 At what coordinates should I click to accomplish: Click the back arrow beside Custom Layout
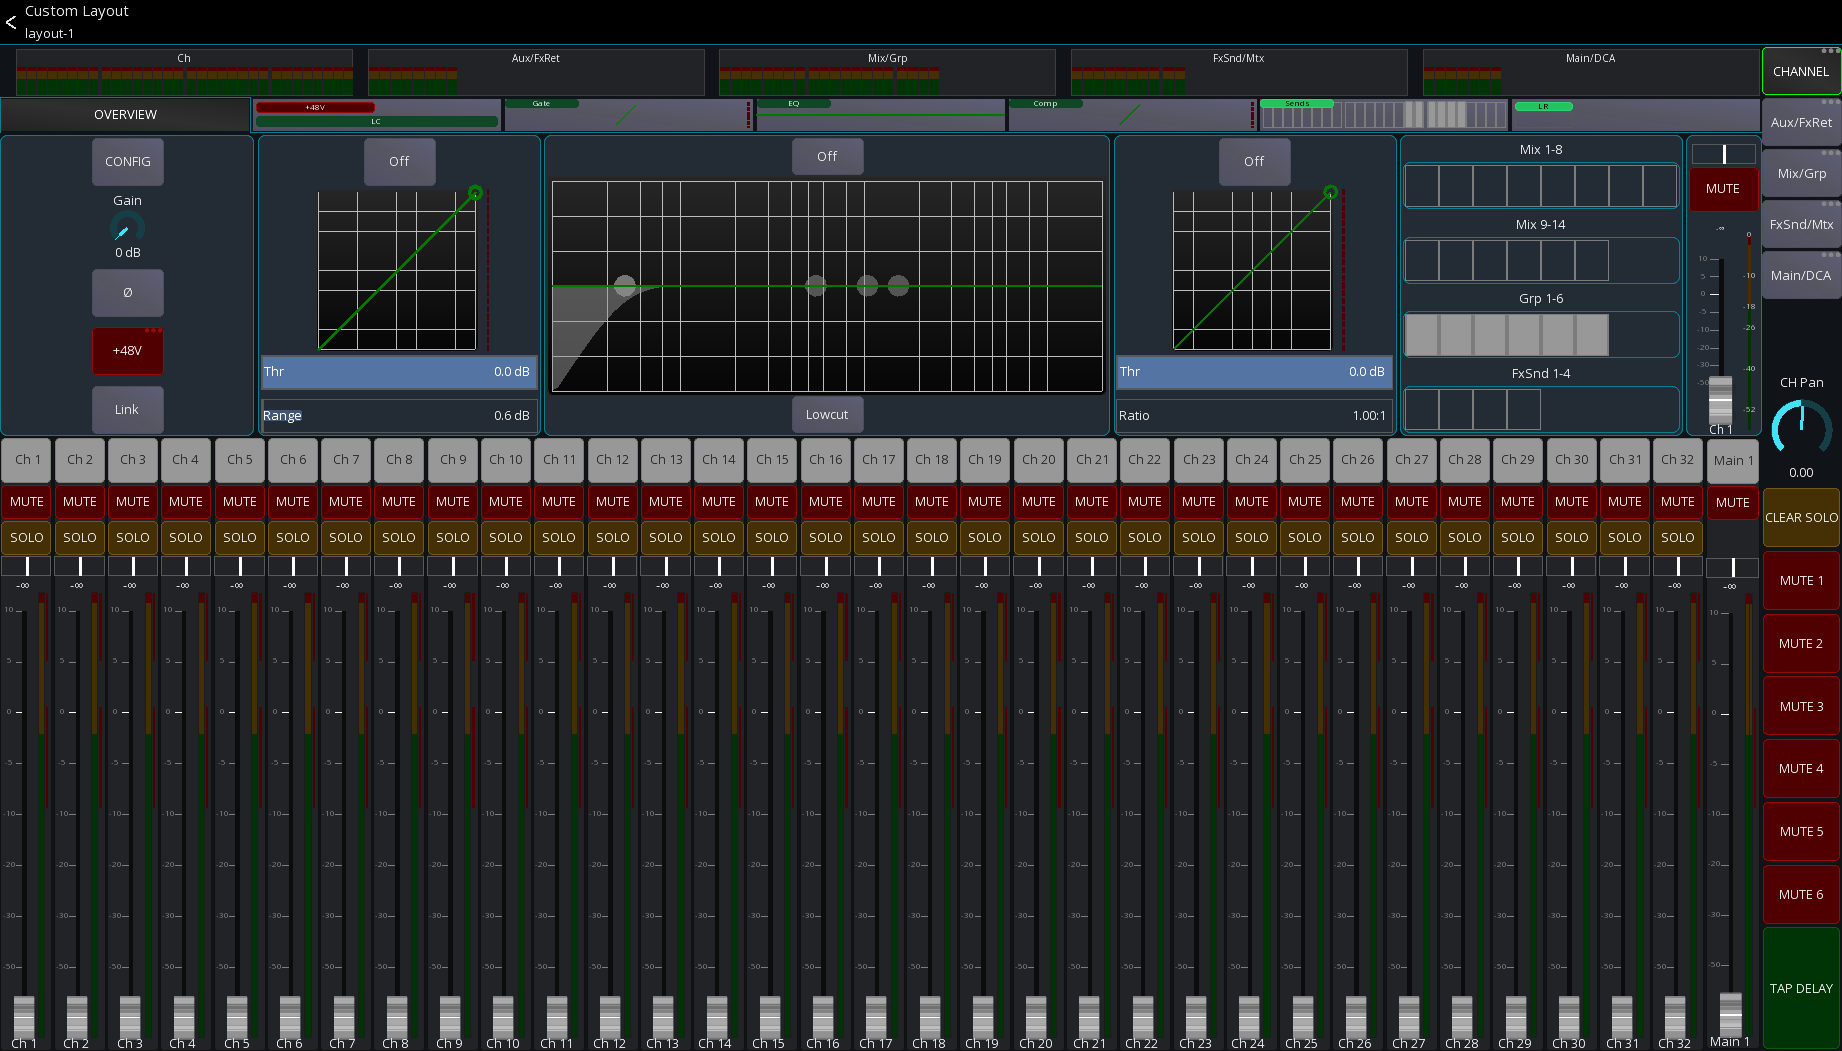(x=11, y=21)
